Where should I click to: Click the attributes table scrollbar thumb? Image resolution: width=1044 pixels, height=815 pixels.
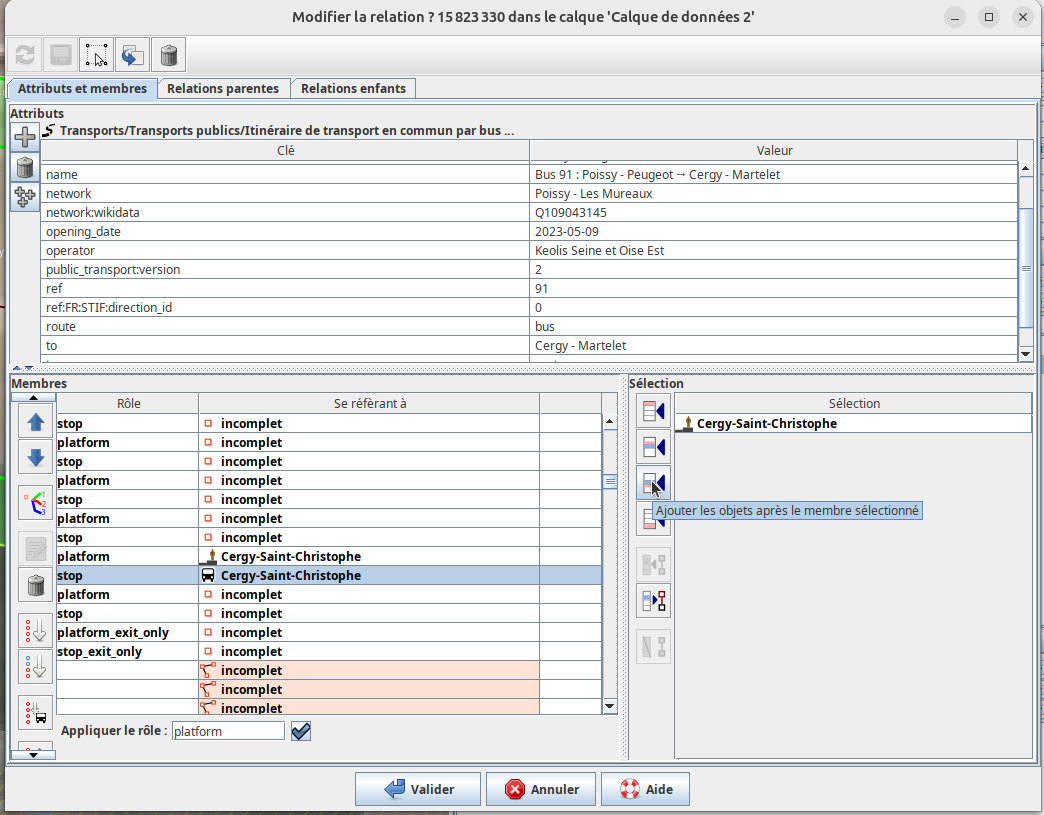[1025, 268]
